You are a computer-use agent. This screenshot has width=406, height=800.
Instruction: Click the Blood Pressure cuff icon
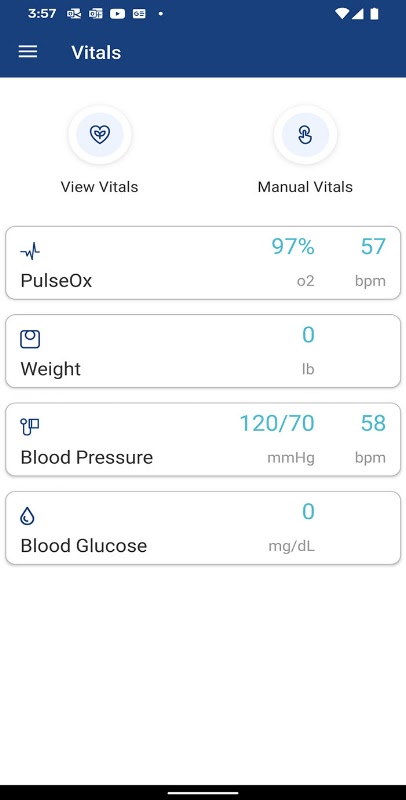click(30, 427)
